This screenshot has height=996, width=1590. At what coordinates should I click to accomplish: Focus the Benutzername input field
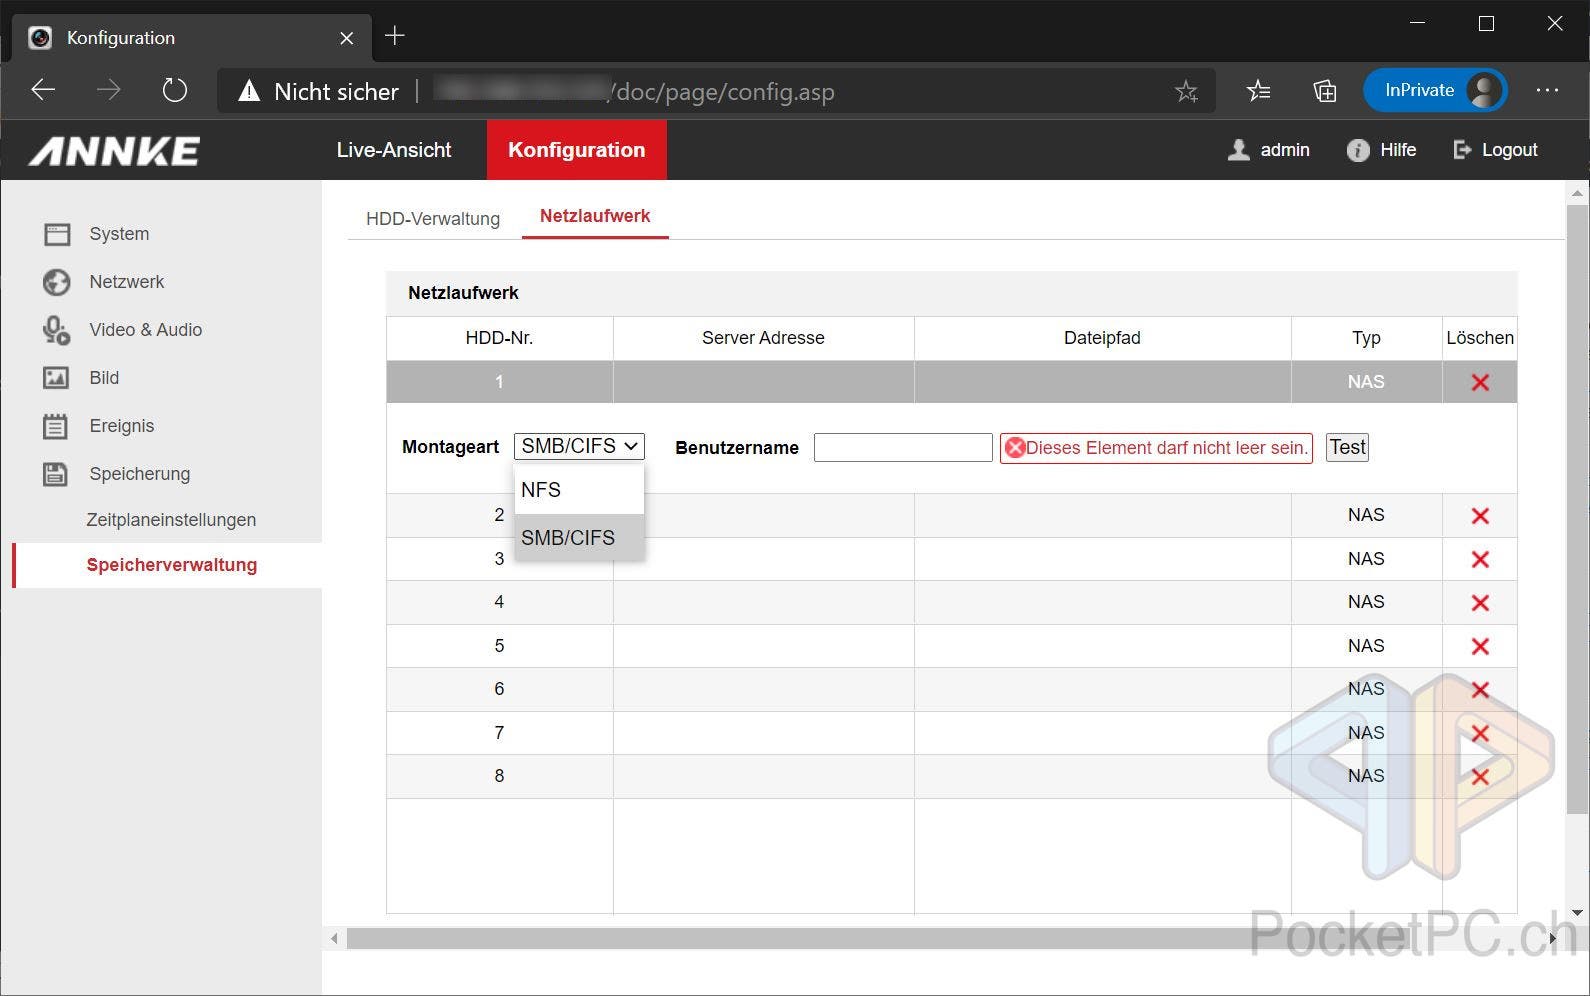click(903, 447)
